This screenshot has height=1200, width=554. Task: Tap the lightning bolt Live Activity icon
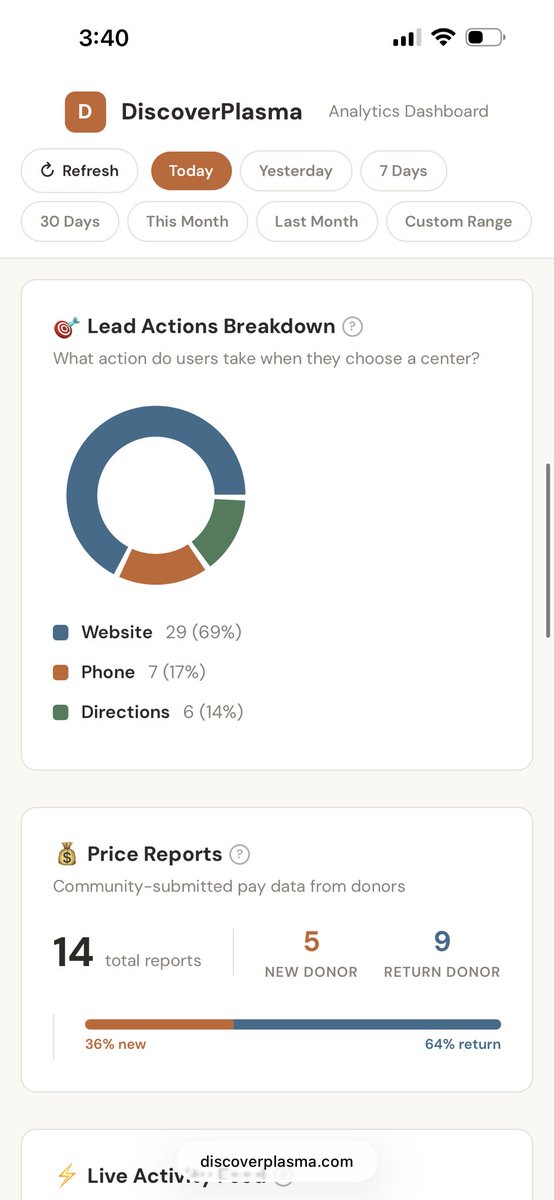(x=66, y=1176)
